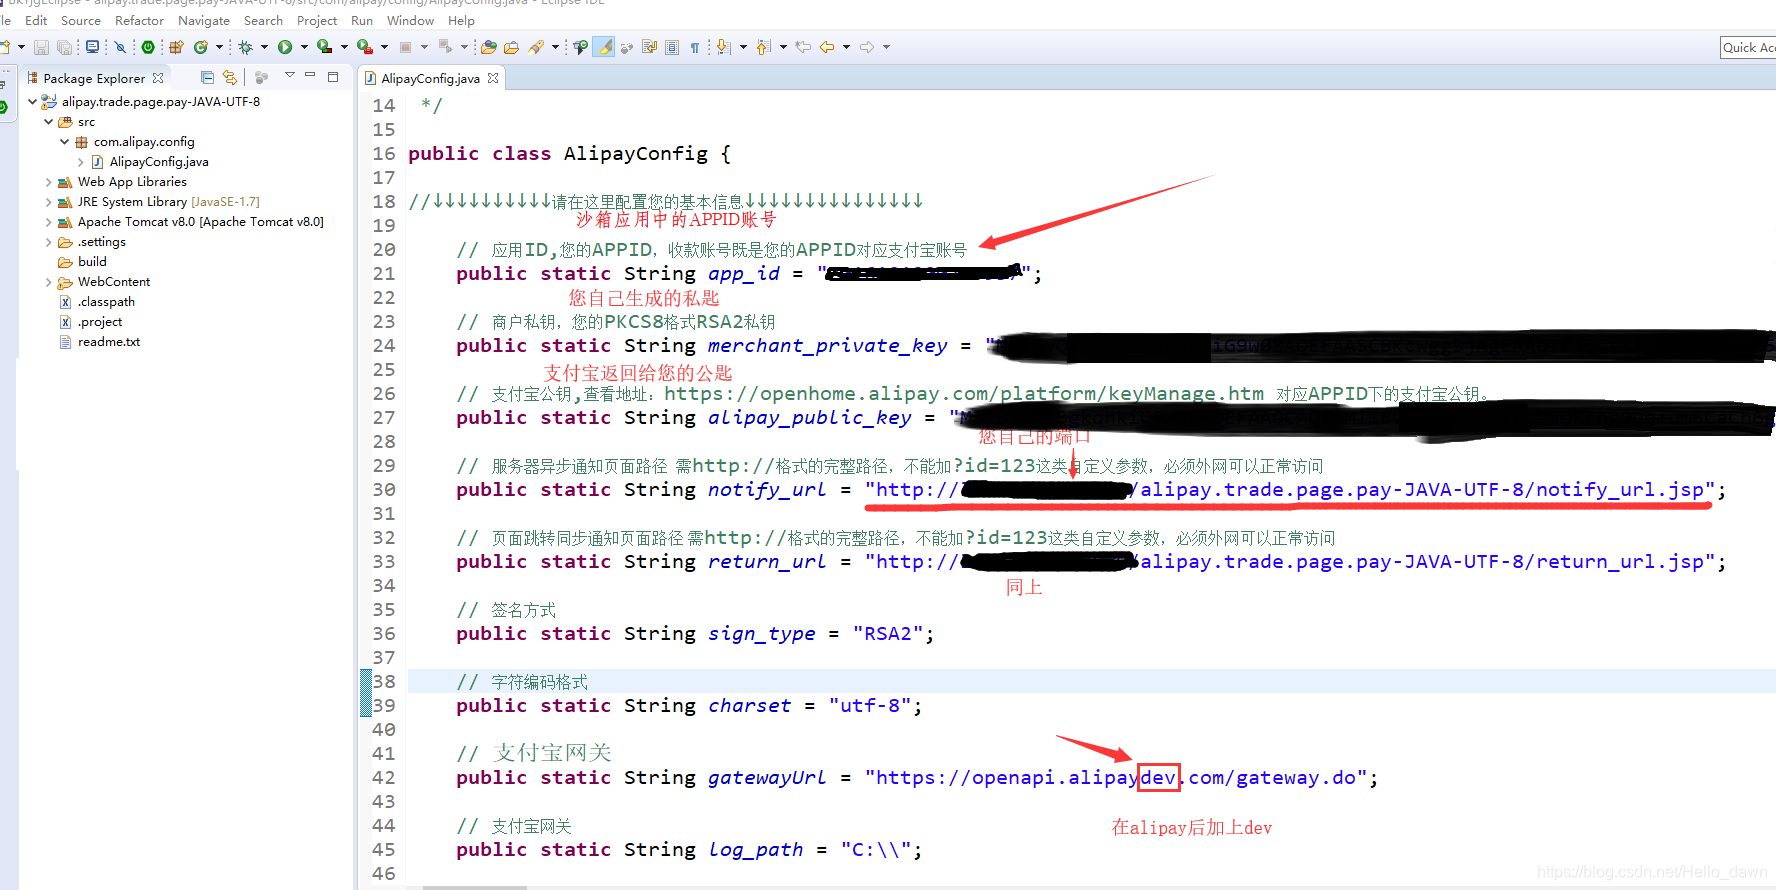Select readme.txt in Package Explorer
This screenshot has width=1776, height=890.
109,342
